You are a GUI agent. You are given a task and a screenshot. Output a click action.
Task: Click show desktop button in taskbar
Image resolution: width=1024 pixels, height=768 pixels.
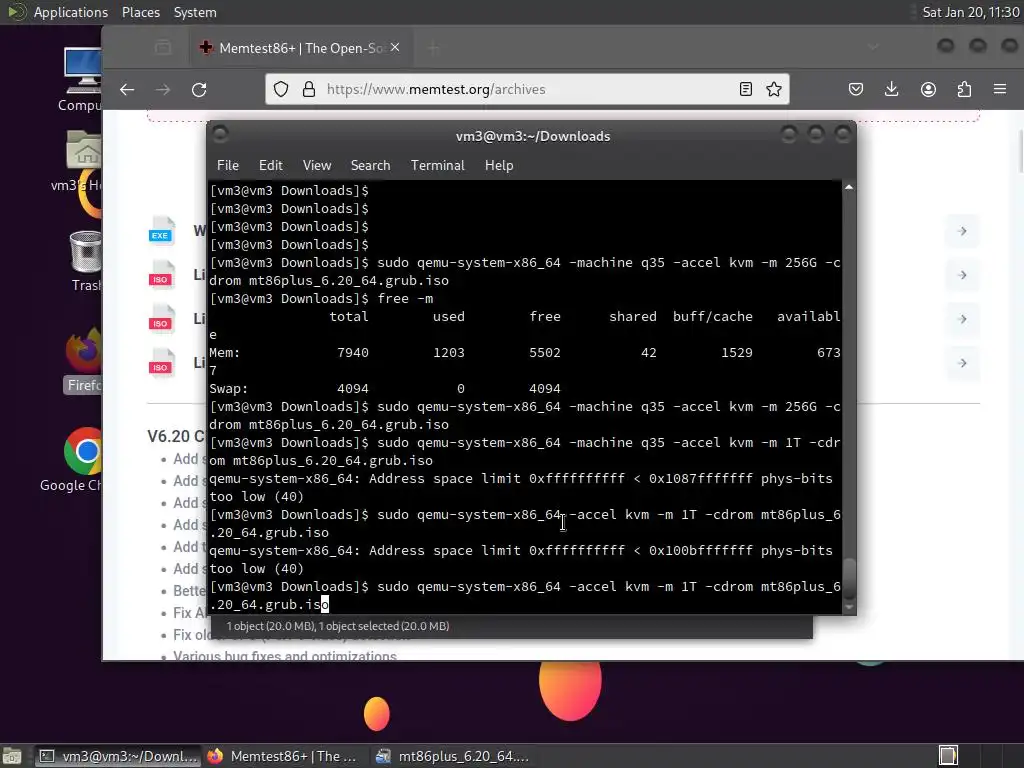click(x=12, y=756)
